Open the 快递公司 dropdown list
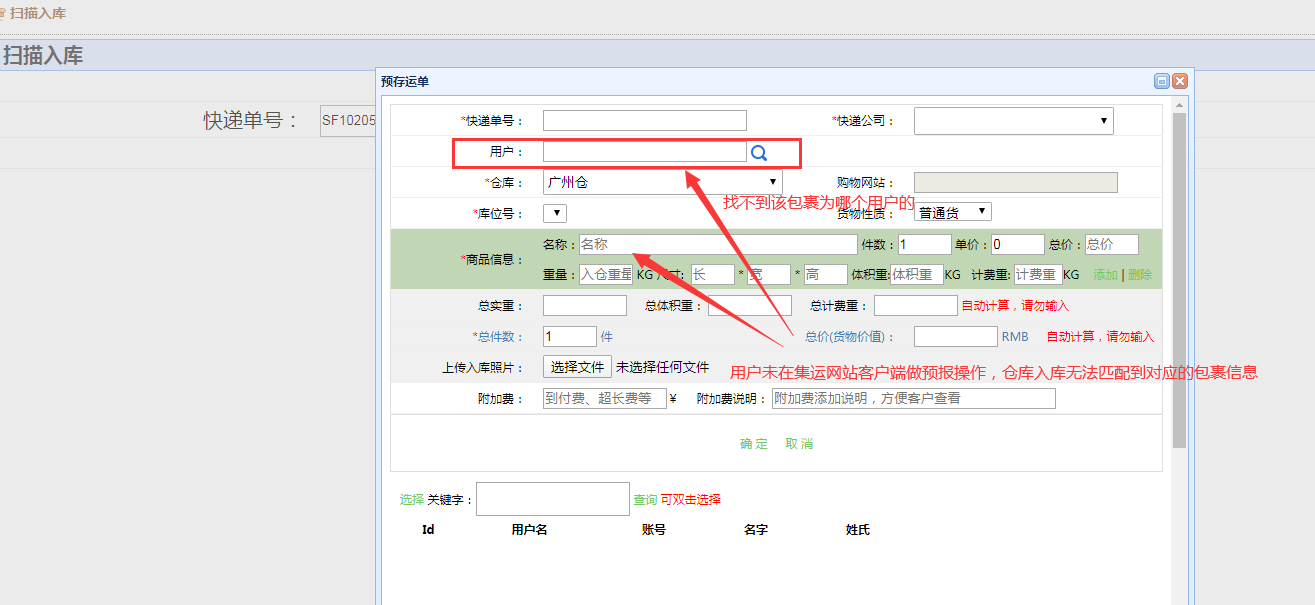 [1013, 121]
